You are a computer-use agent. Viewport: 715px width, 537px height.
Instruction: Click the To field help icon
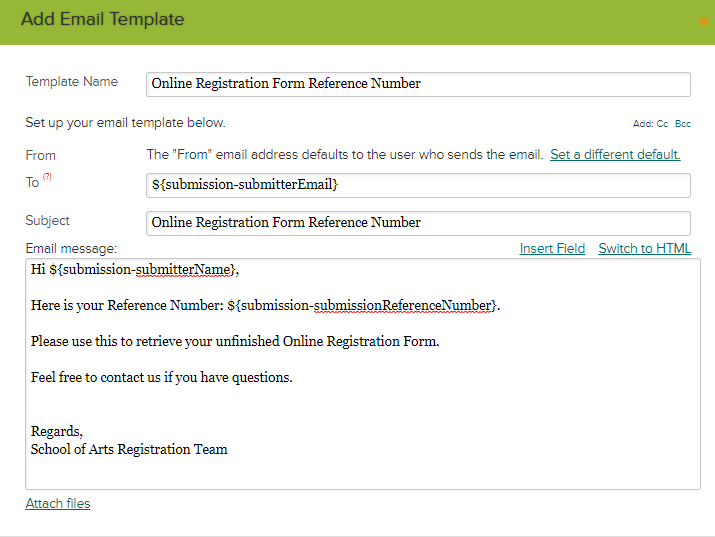click(47, 177)
